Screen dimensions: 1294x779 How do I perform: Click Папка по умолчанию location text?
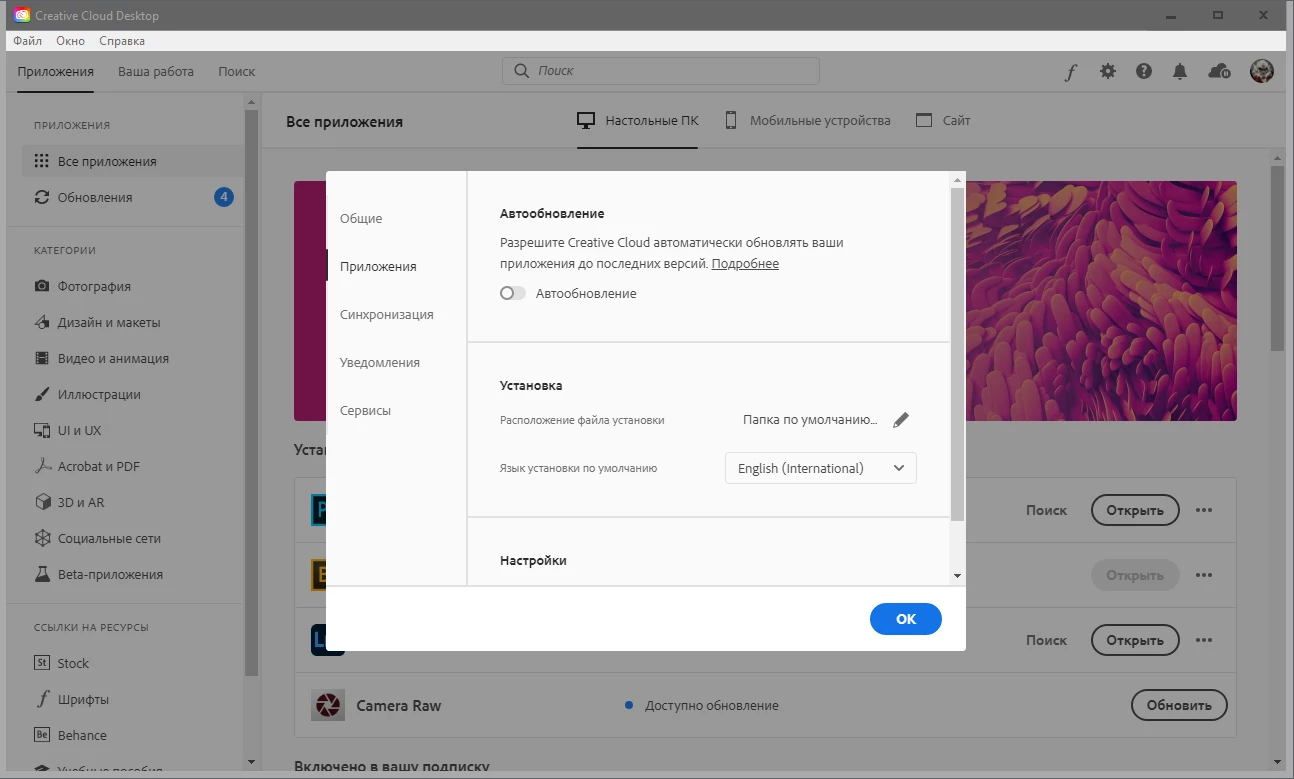[x=810, y=420]
